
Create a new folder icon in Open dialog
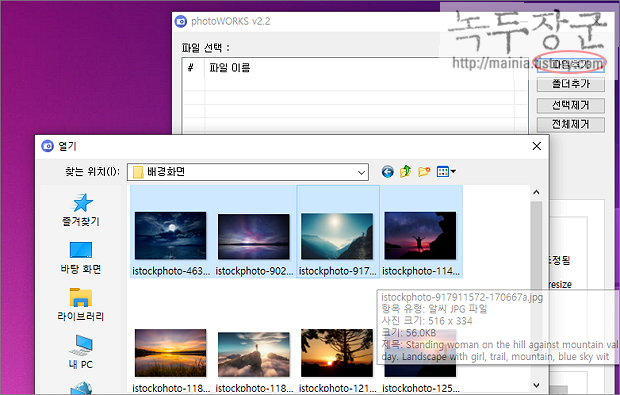[424, 172]
